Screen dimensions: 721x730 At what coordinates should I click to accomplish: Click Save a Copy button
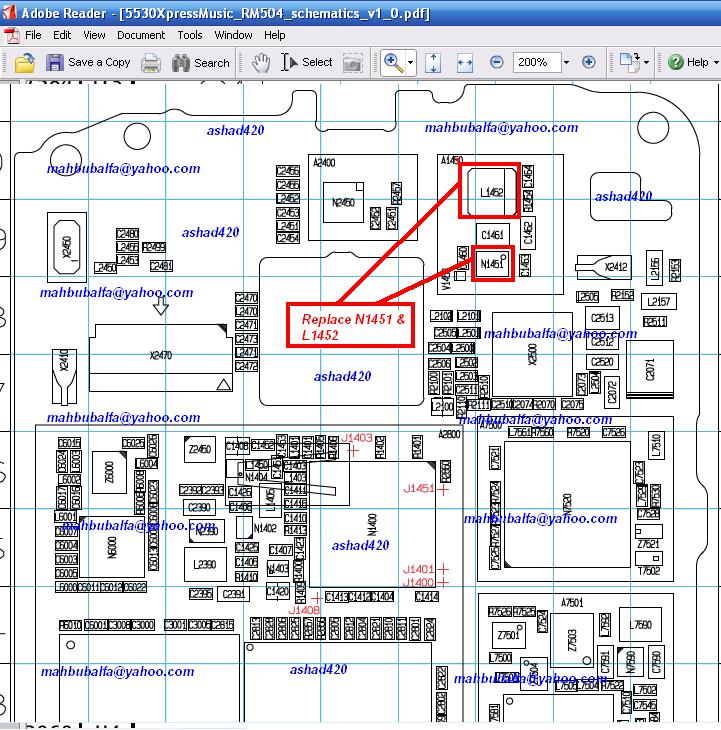point(88,62)
